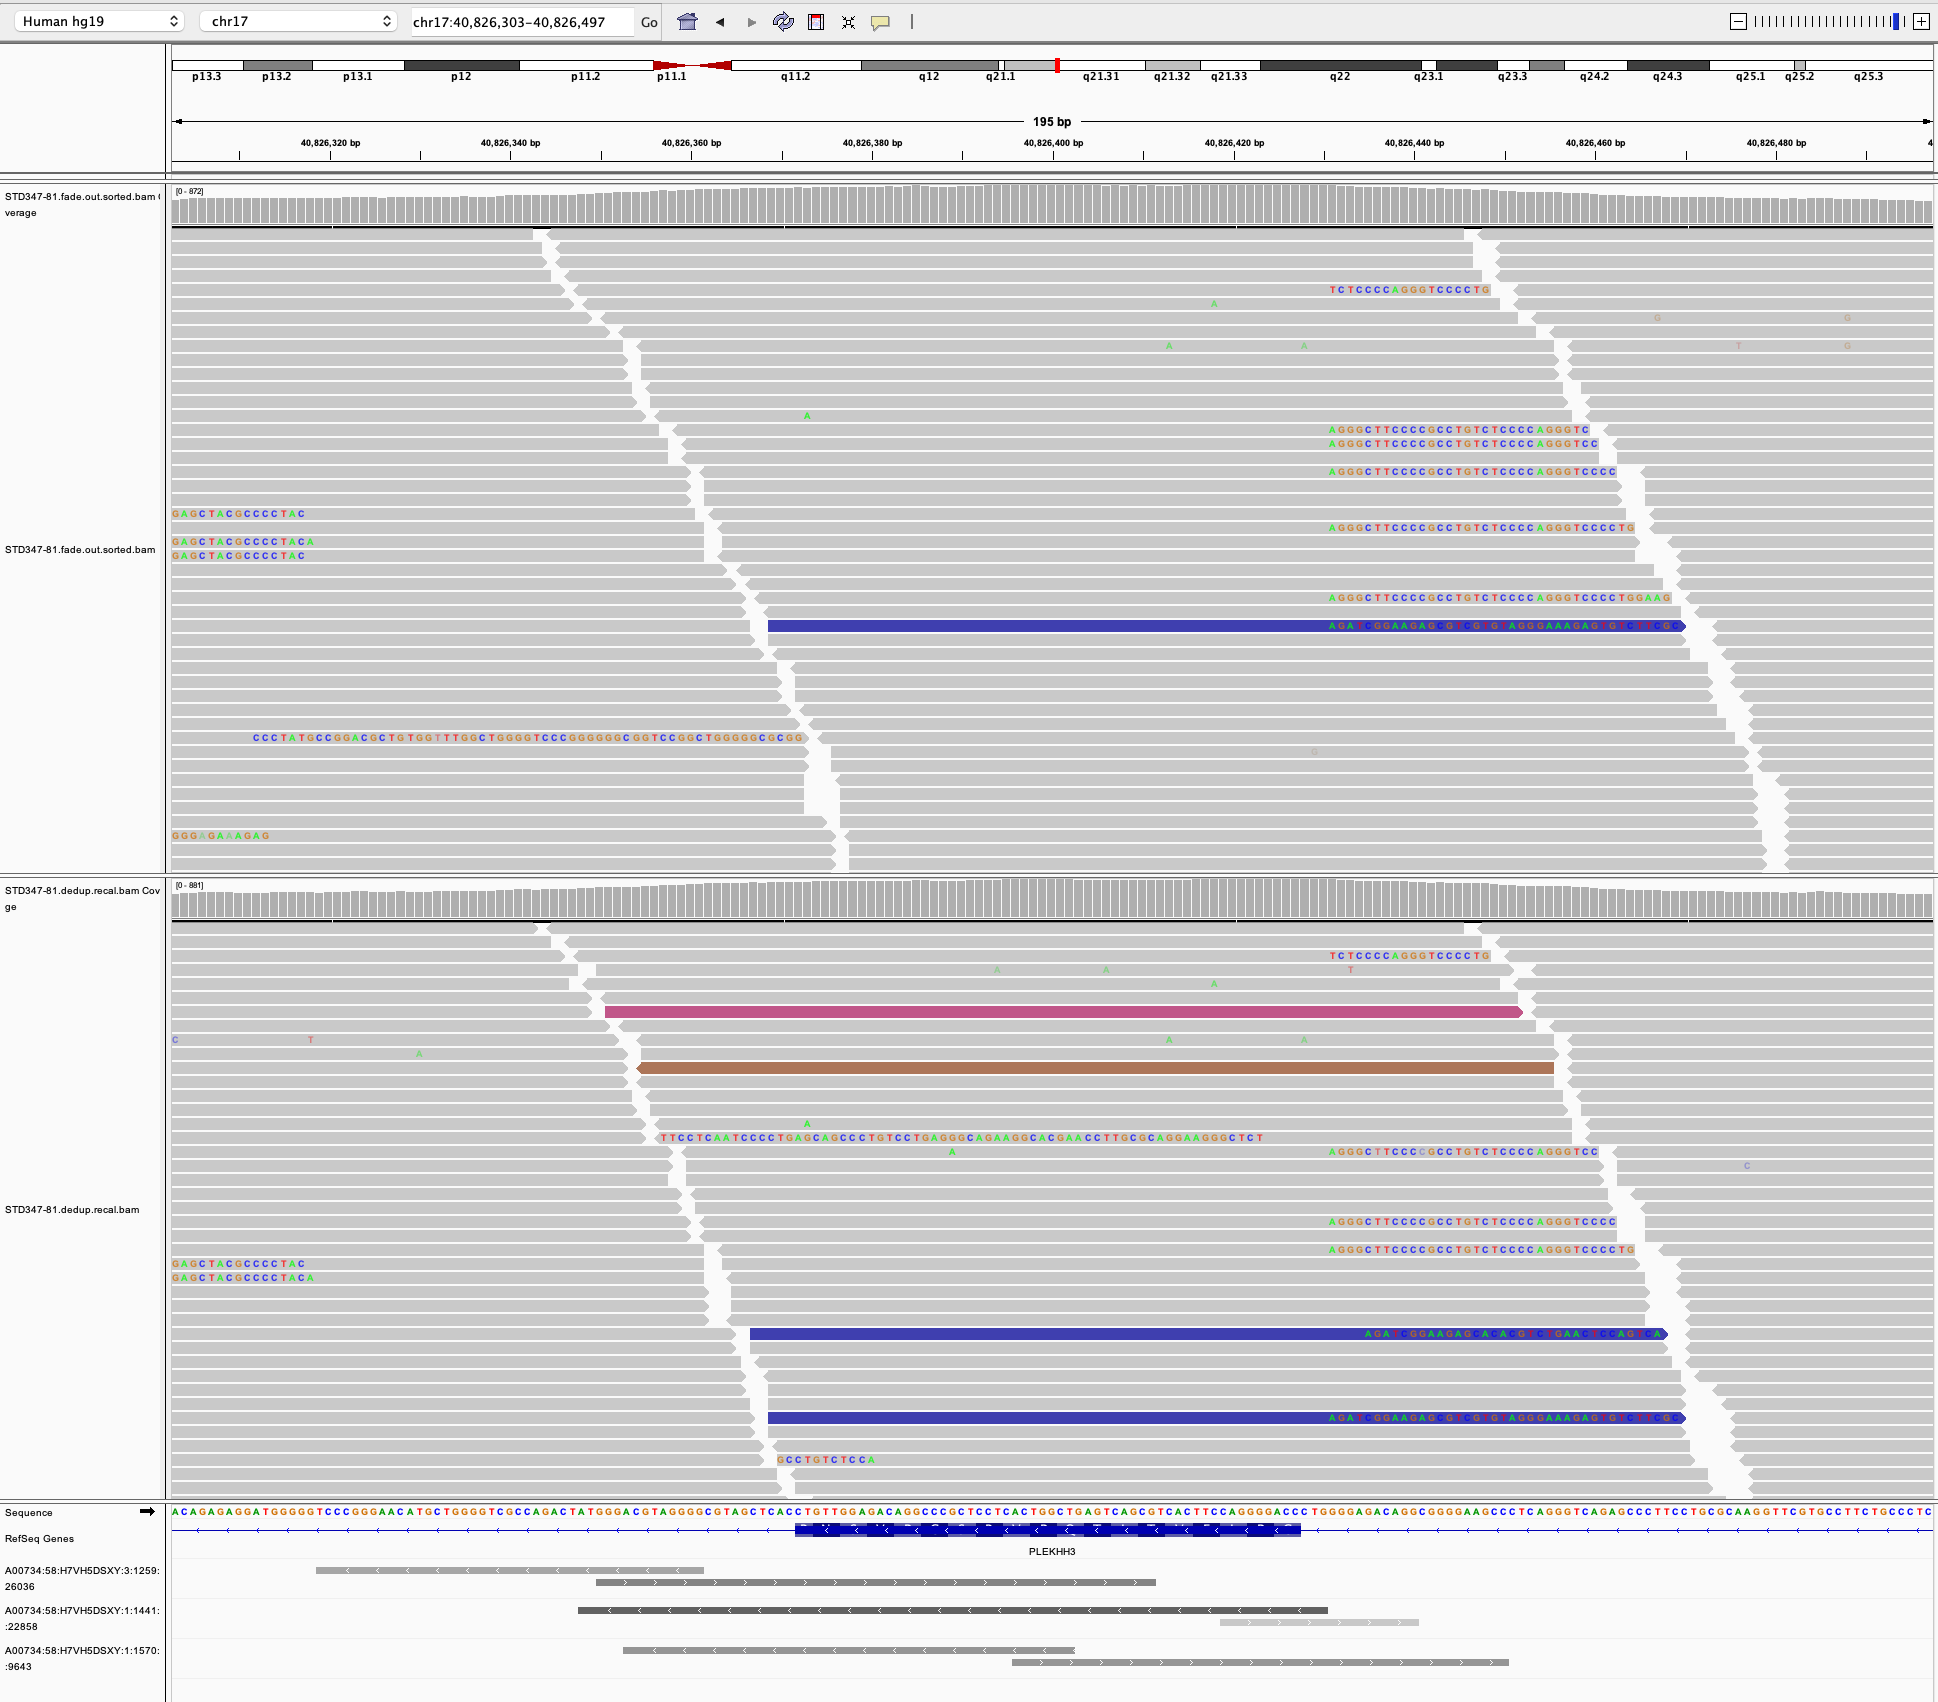Jump to cytoband q24.3 on ideogram

coord(1667,65)
